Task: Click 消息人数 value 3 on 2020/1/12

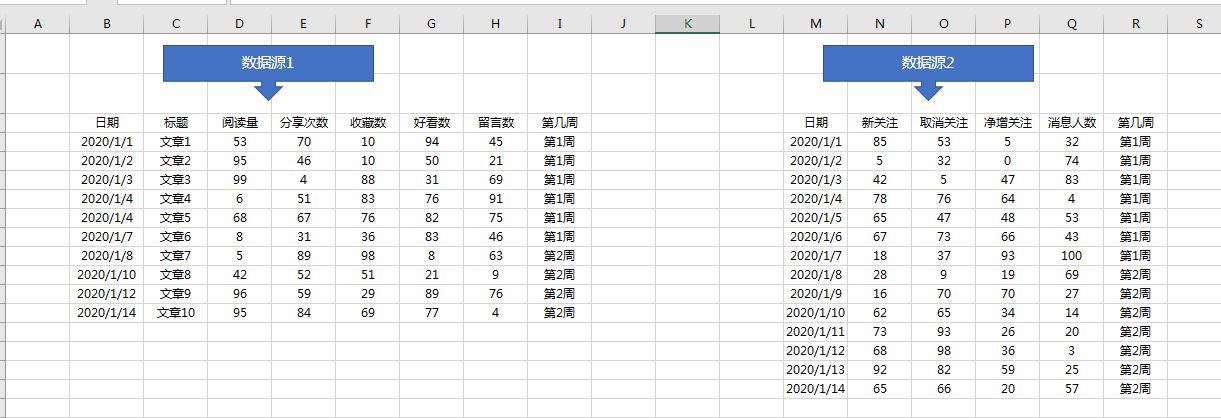Action: (1071, 351)
